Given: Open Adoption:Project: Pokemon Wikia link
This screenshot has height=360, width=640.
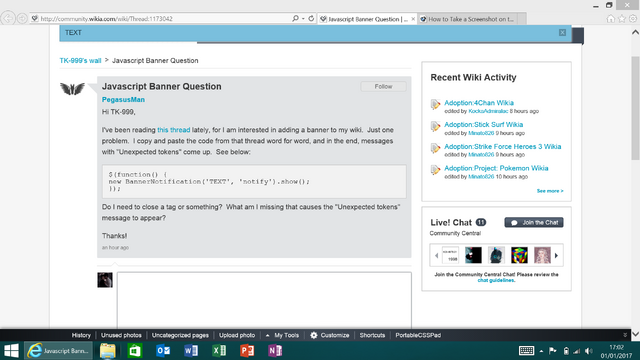Looking at the screenshot, I should pyautogui.click(x=496, y=168).
